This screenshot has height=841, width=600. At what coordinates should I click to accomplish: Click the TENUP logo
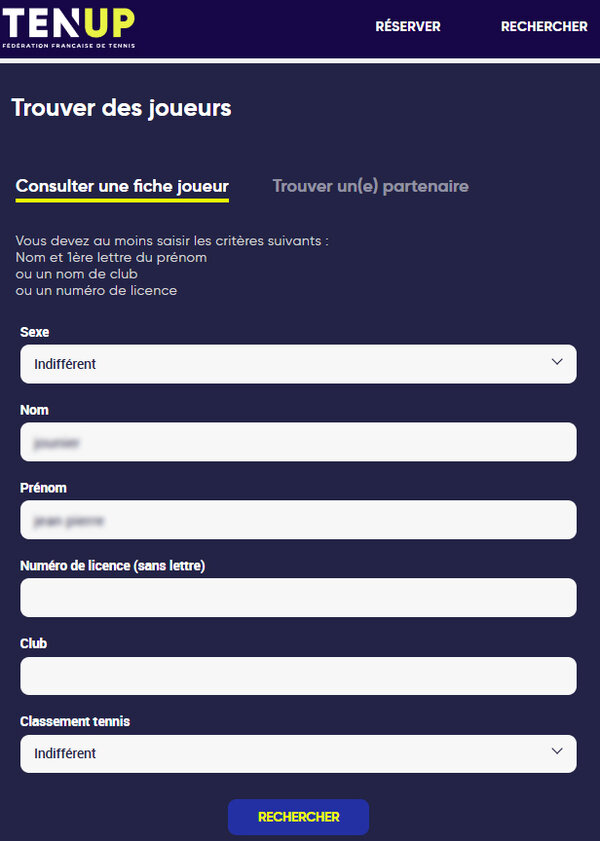tap(68, 26)
